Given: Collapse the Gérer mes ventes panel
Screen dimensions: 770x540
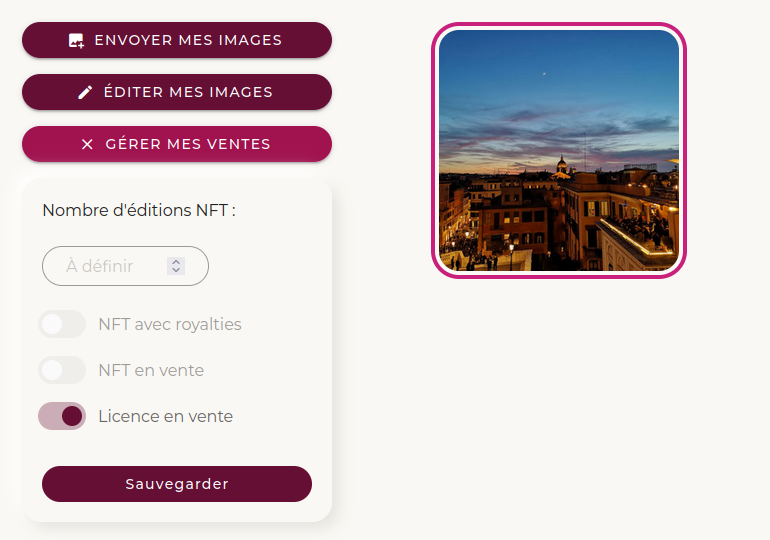Looking at the screenshot, I should [x=177, y=144].
